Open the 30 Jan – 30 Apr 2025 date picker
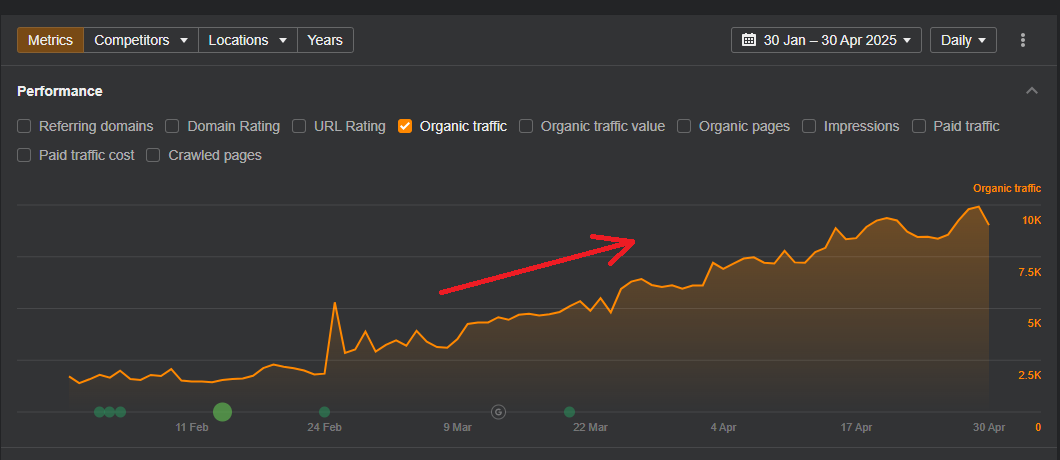This screenshot has width=1060, height=460. [827, 40]
